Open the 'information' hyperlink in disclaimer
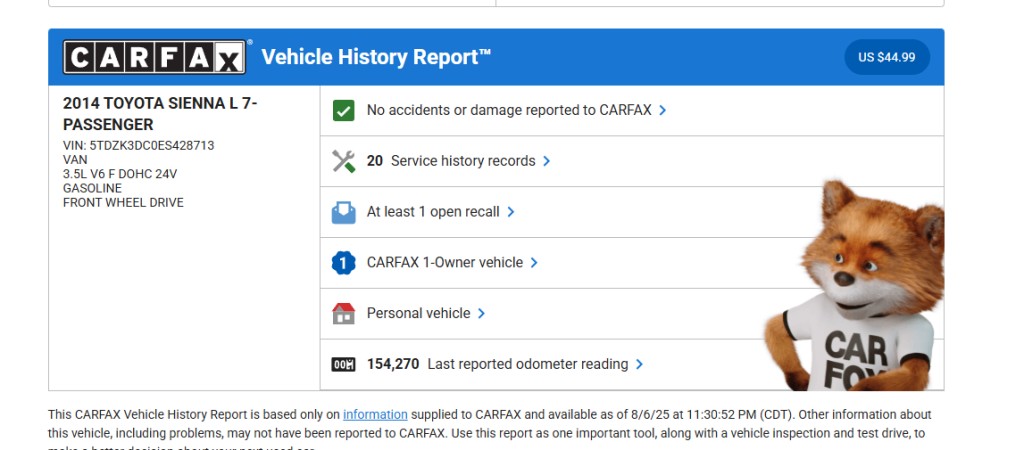This screenshot has width=1024, height=450. coord(376,415)
